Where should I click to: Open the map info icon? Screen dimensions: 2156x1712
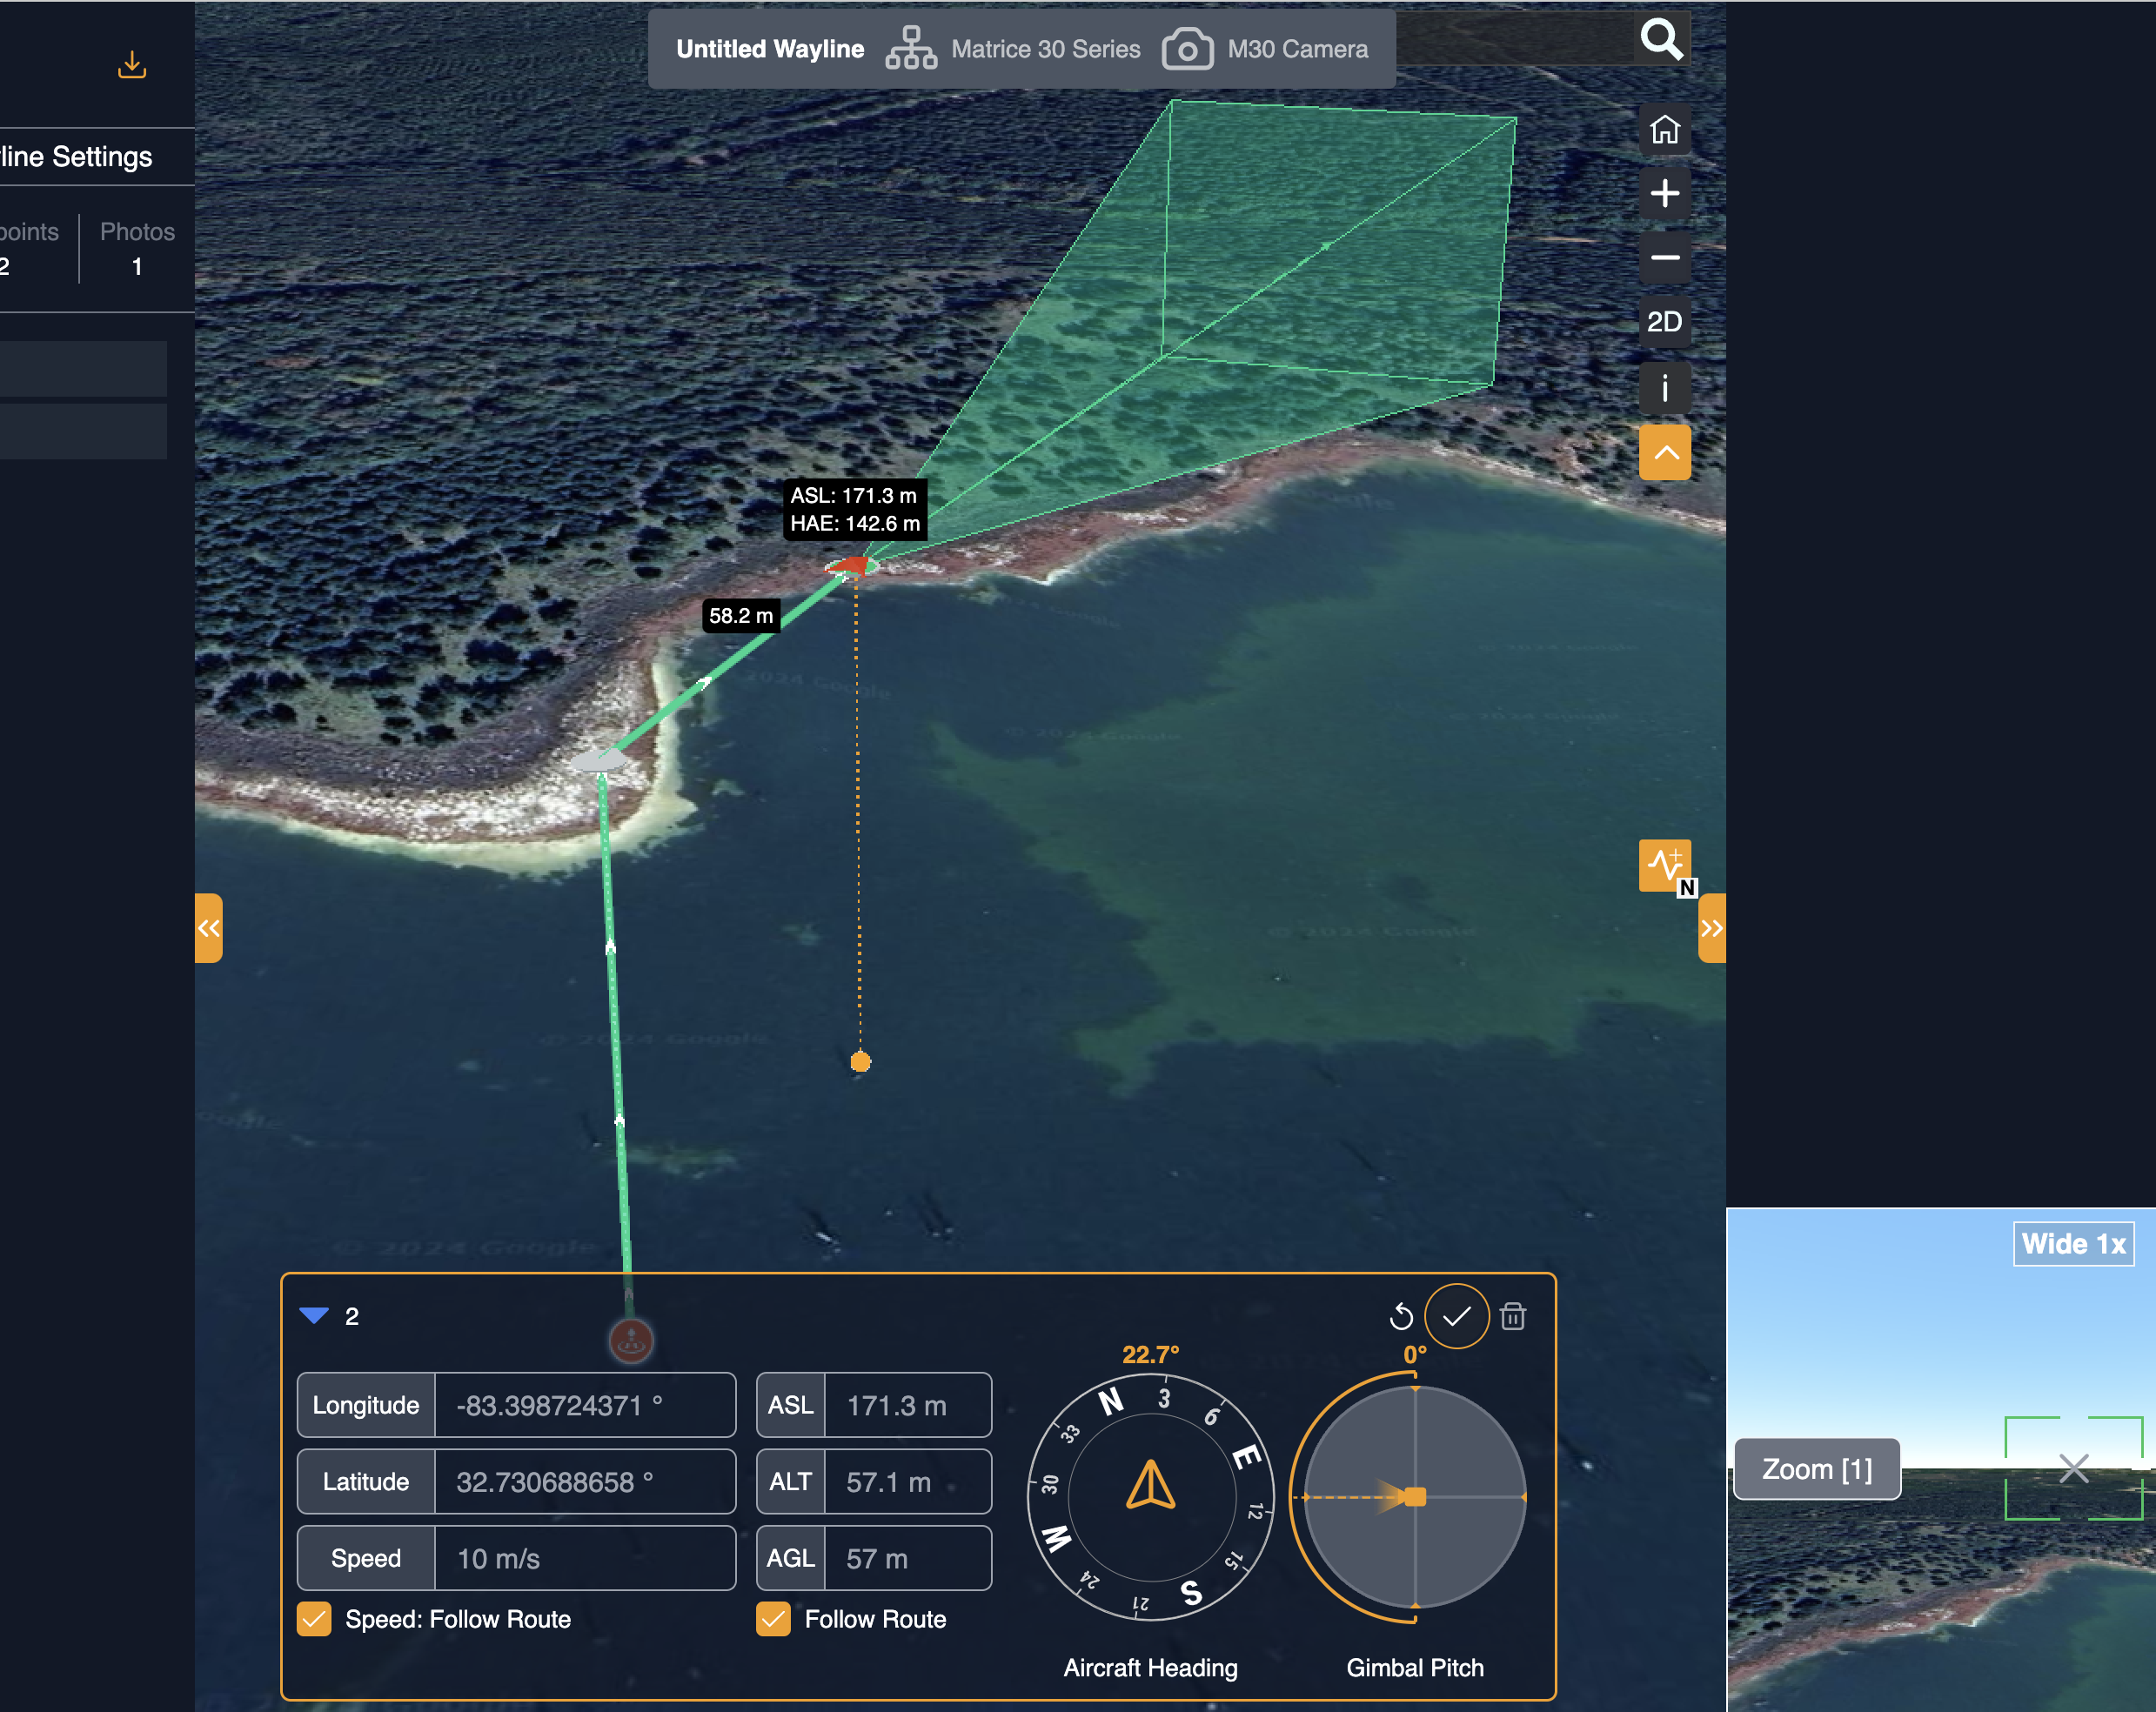point(1664,387)
